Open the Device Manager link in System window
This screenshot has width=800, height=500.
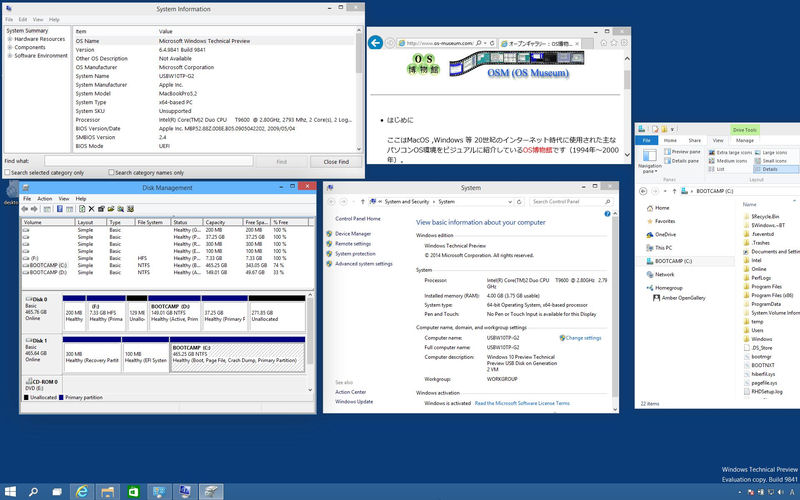tap(353, 234)
